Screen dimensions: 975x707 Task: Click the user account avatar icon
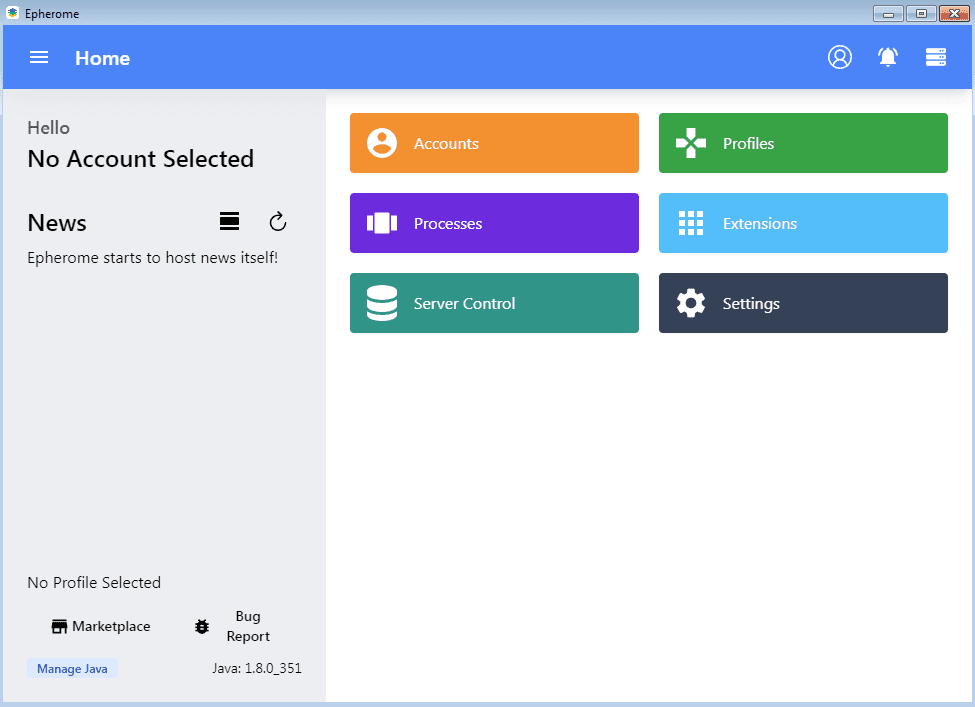pyautogui.click(x=839, y=57)
